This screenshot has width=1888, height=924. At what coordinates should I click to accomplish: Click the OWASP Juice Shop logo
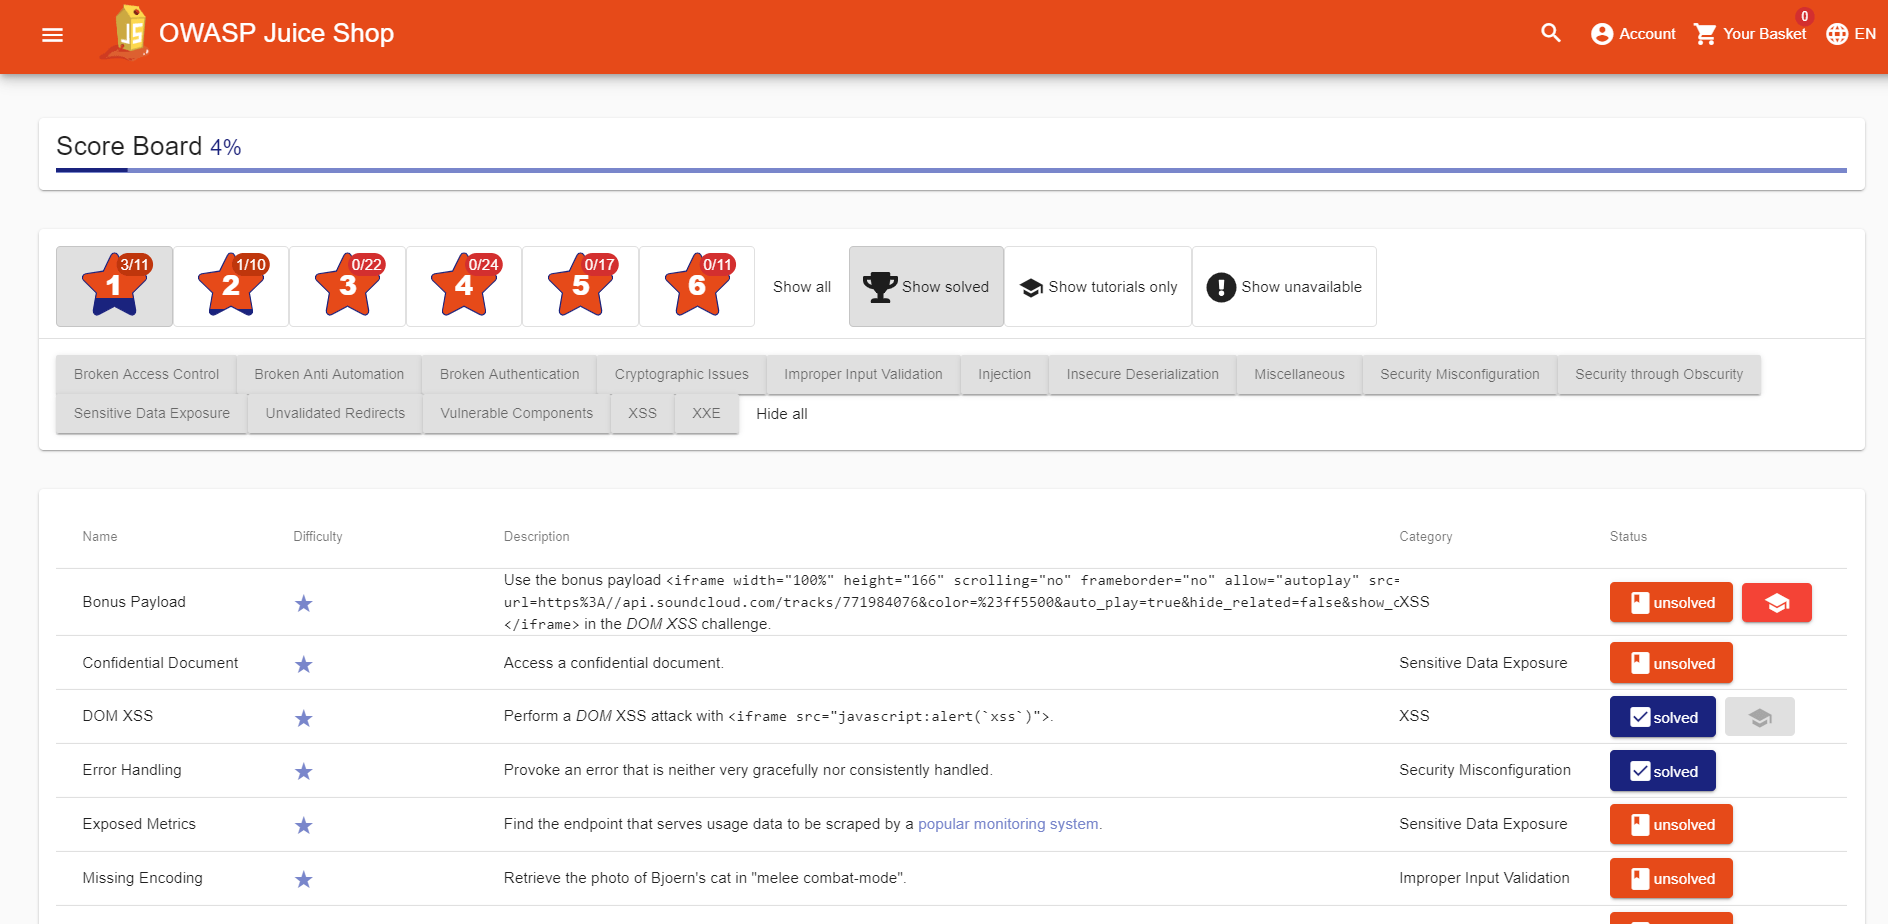click(x=126, y=32)
